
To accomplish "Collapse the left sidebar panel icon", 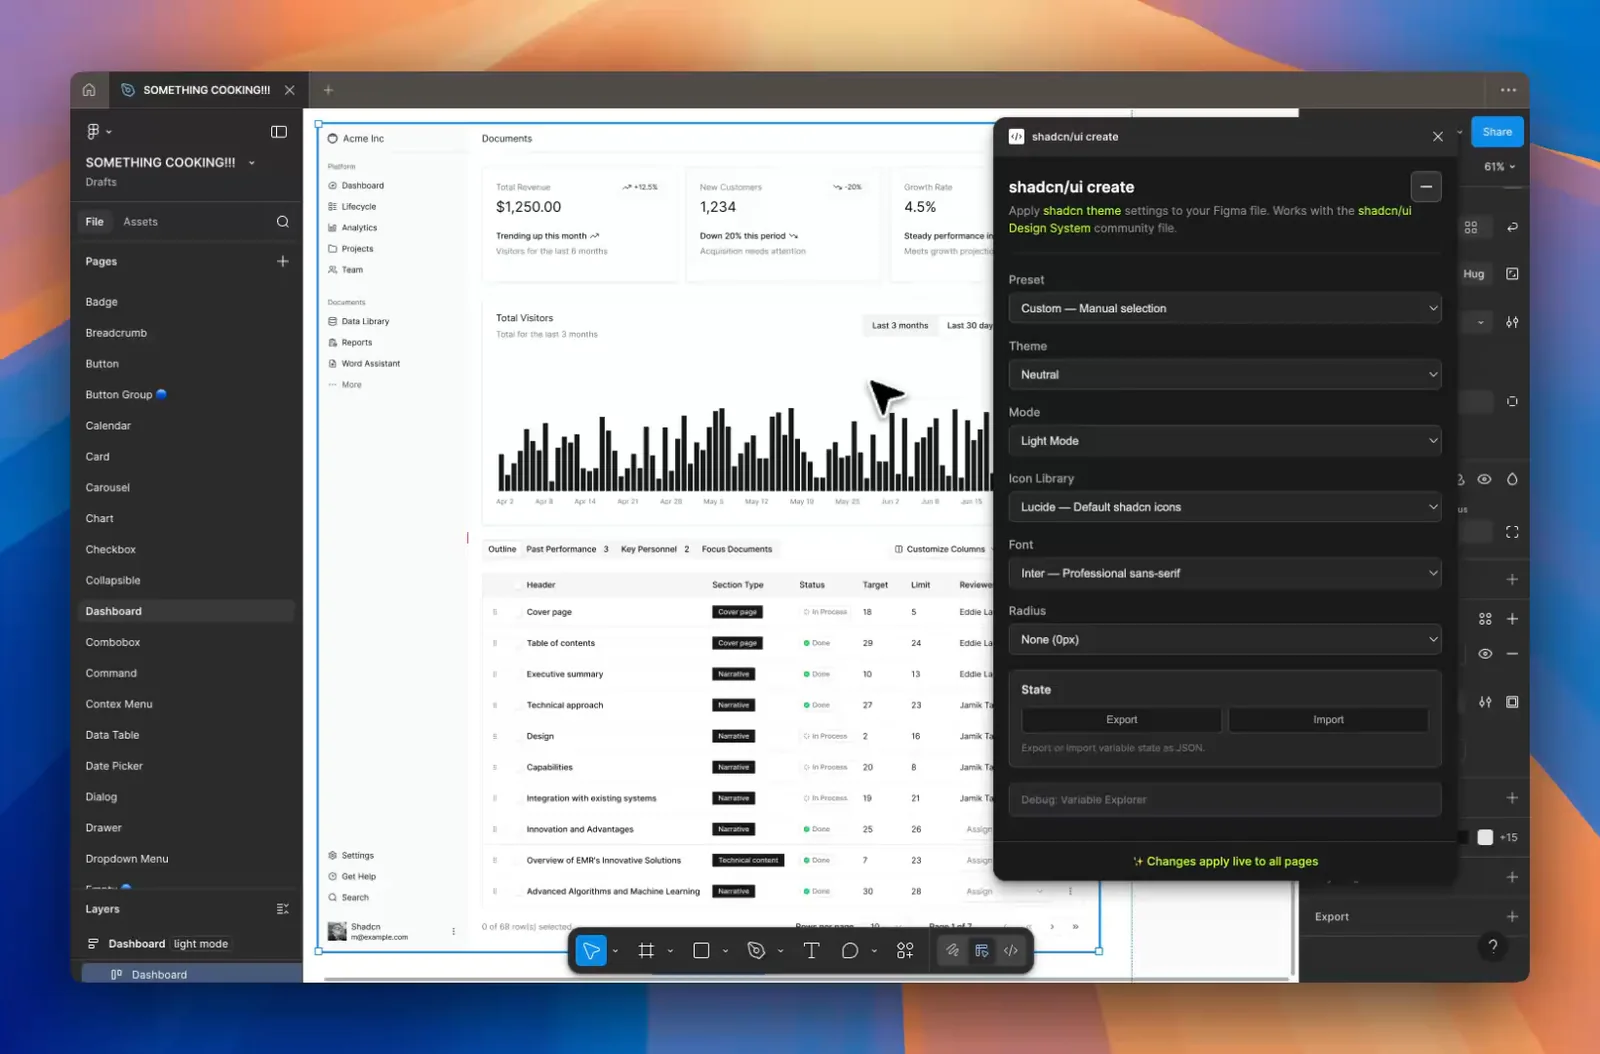I will point(279,132).
